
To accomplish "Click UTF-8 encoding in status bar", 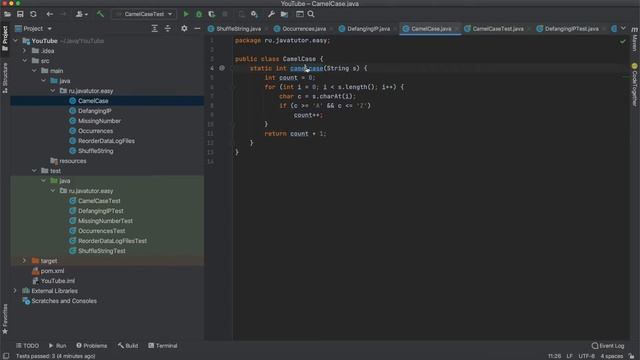I will [x=586, y=356].
